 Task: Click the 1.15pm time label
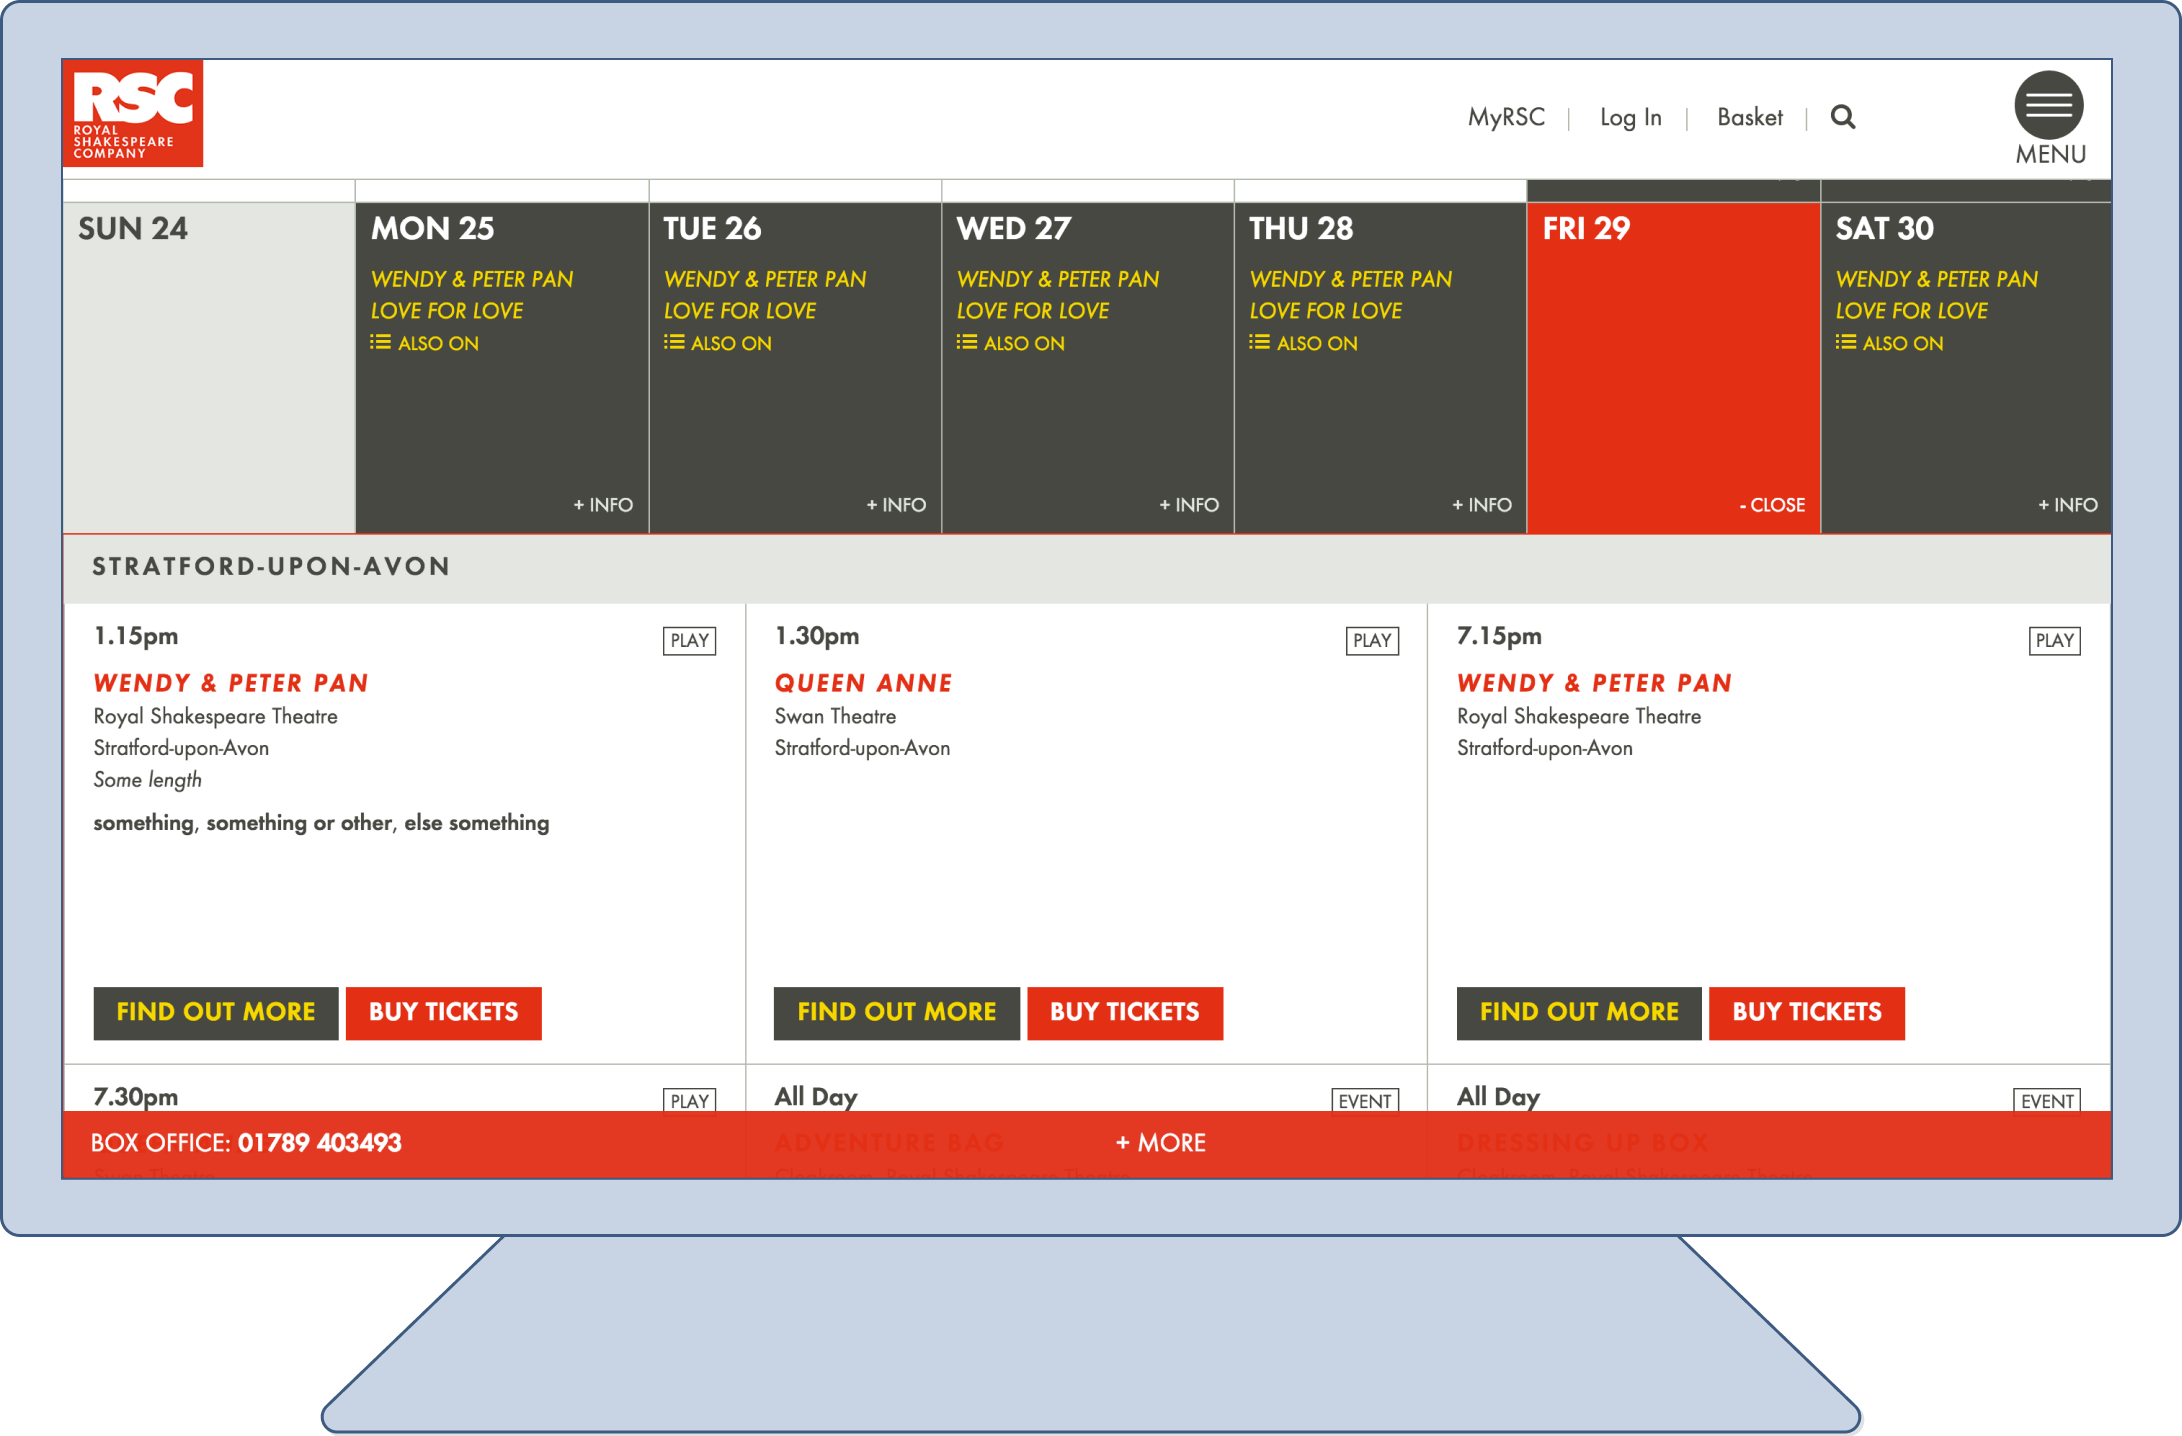136,636
